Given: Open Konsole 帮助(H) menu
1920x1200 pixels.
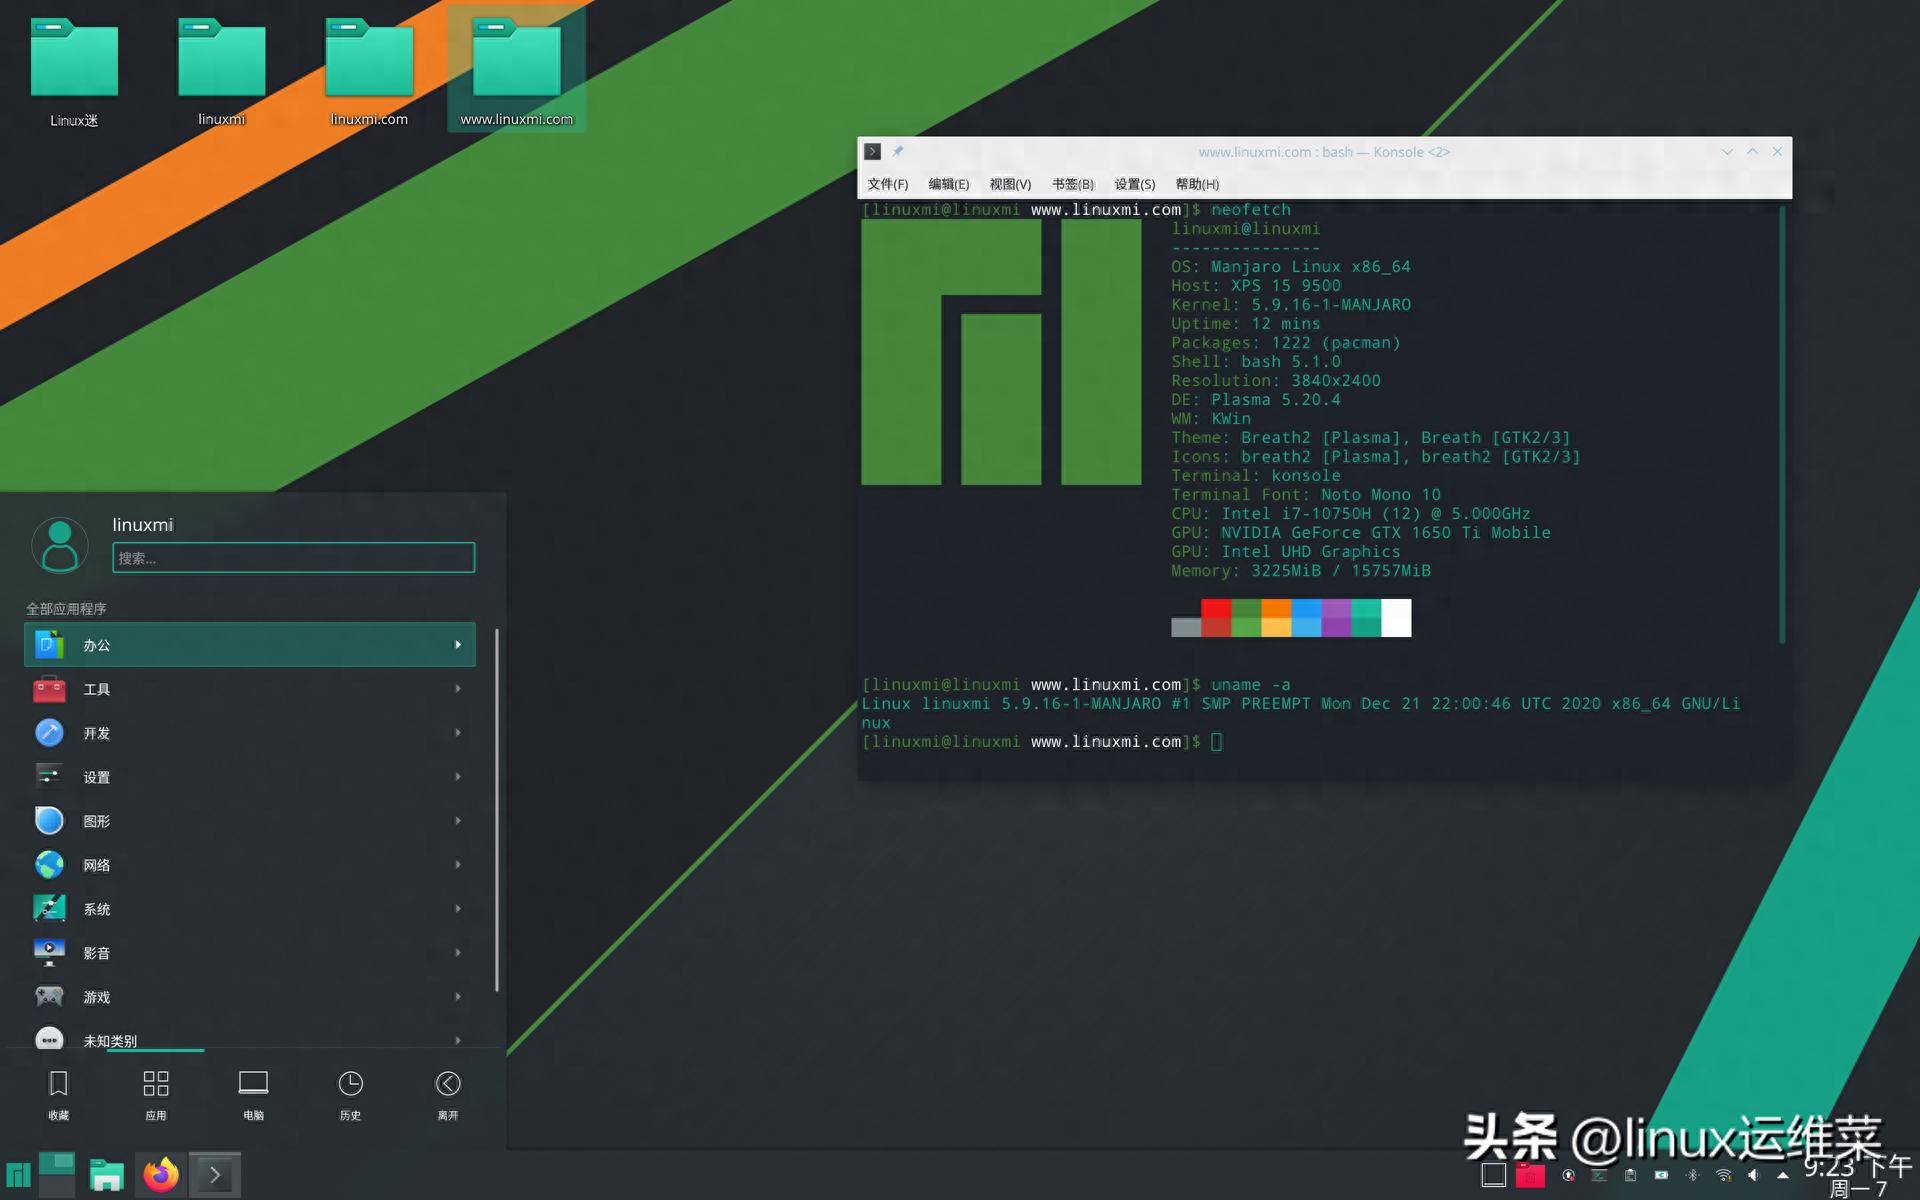Looking at the screenshot, I should 1197,184.
